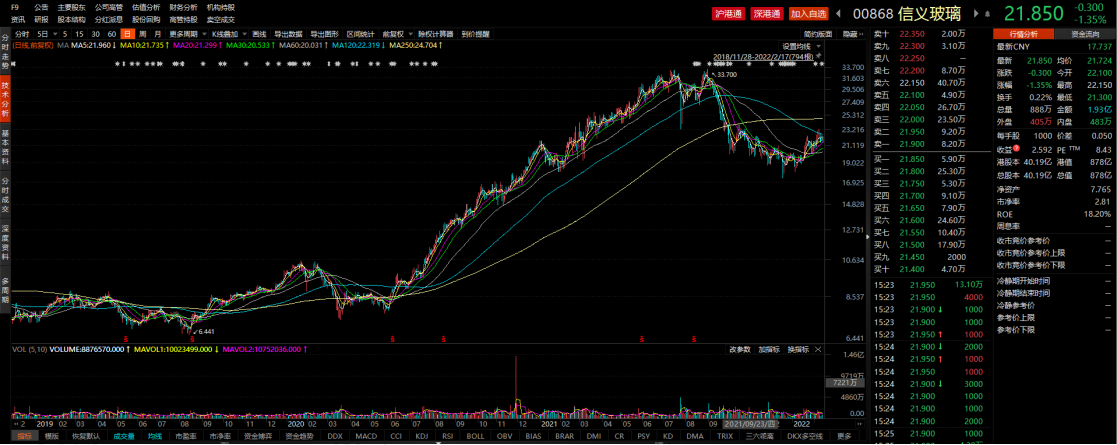Image resolution: width=1117 pixels, height=445 pixels.
Task: Open the 卖空成交 menu item
Action: click(221, 19)
